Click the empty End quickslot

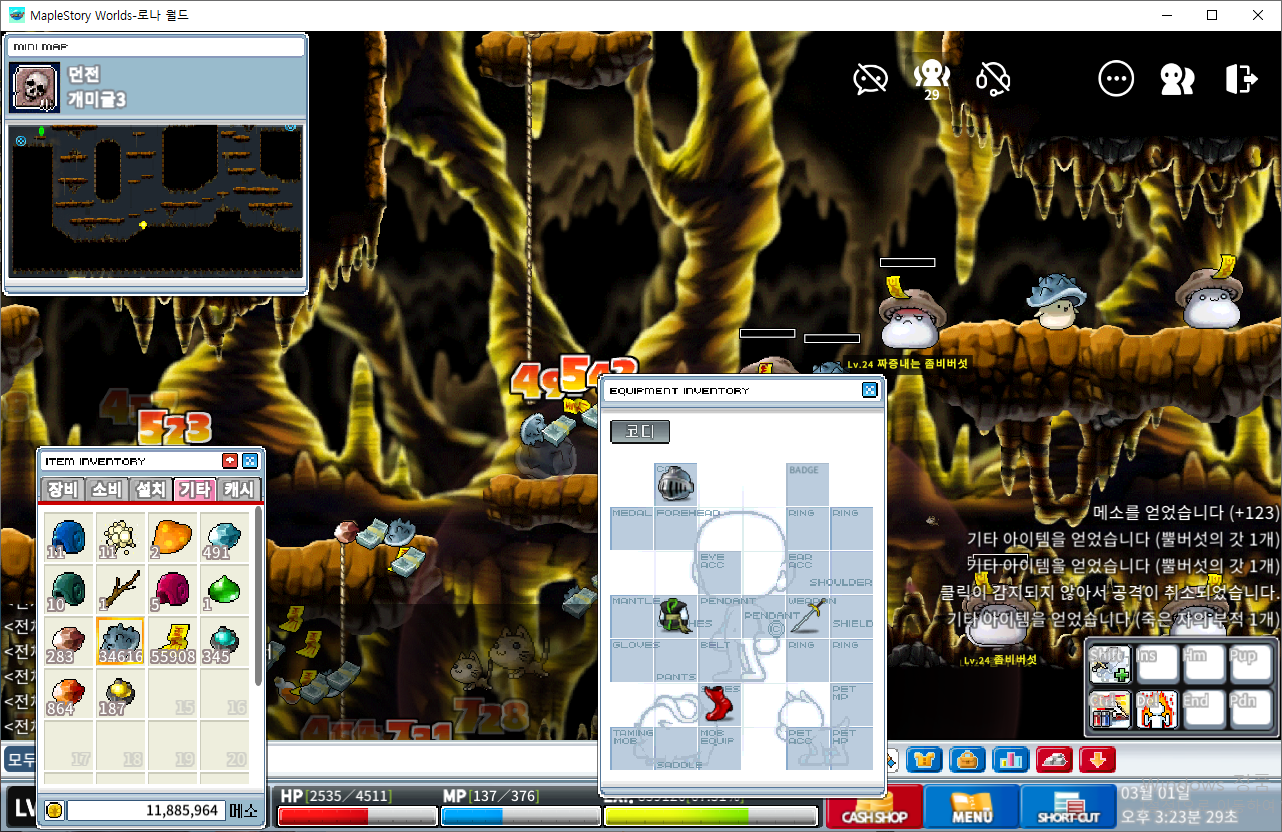coord(1203,710)
